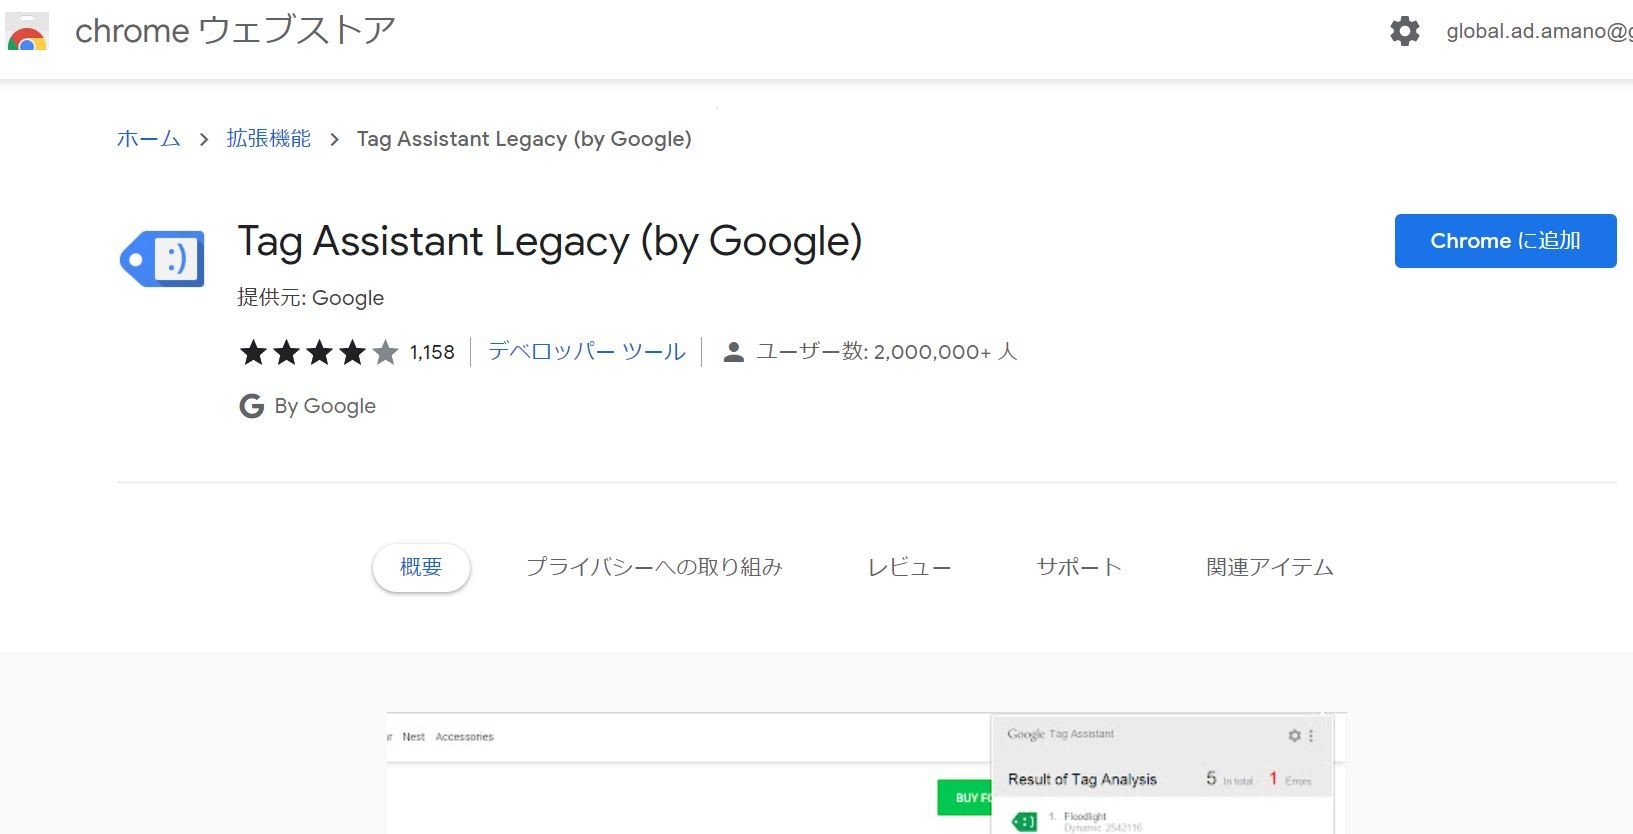Open 拡張機能 breadcrumb link

coord(268,139)
